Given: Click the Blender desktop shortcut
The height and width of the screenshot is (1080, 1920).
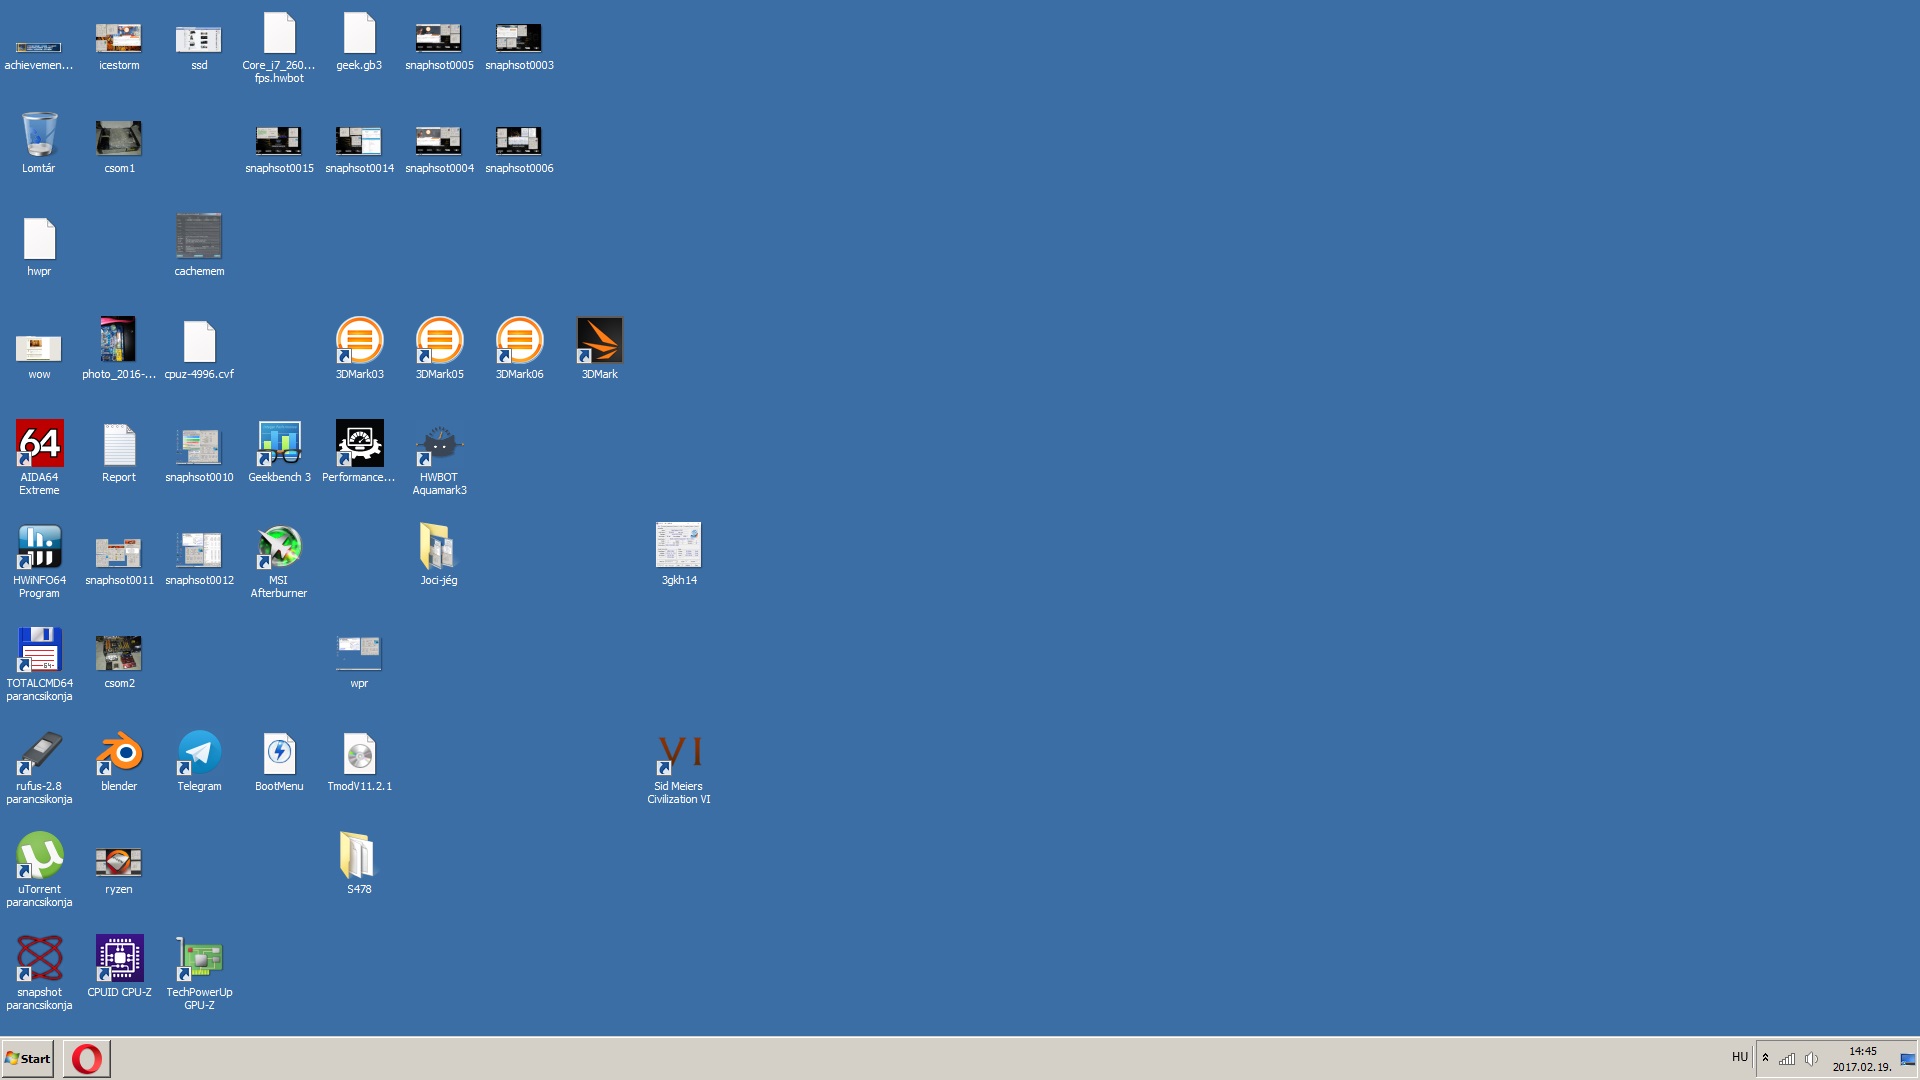Looking at the screenshot, I should pos(119,753).
